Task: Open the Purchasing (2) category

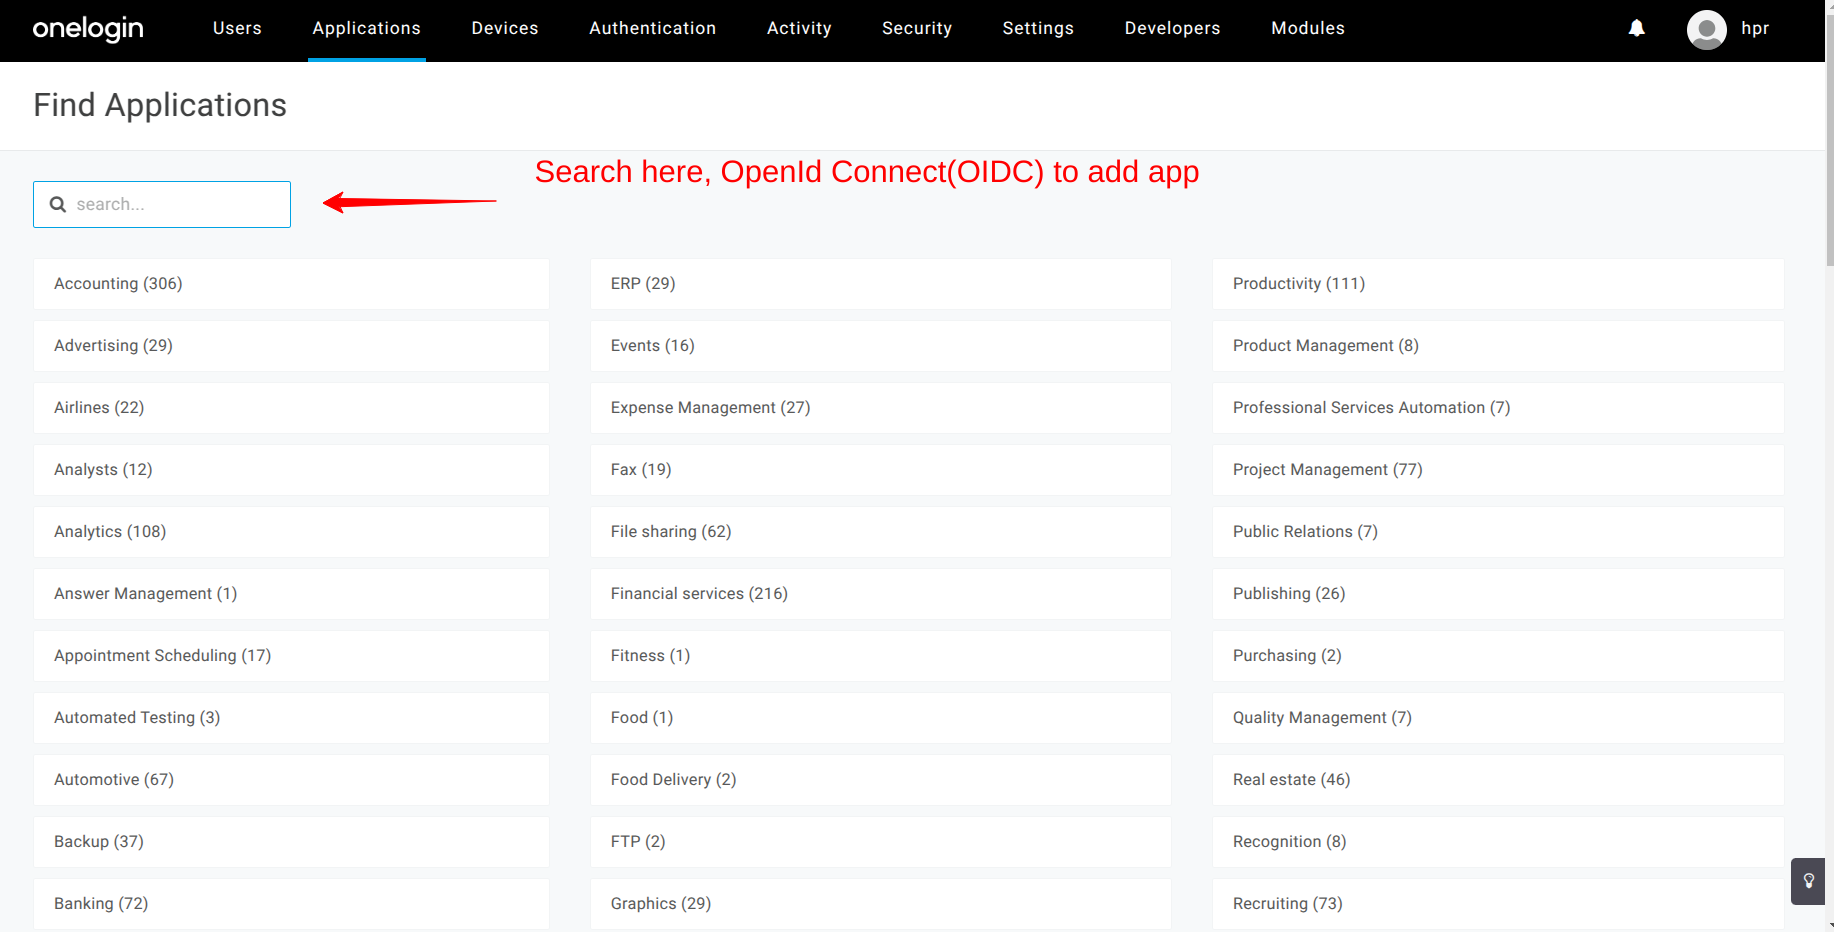Action: click(1498, 656)
